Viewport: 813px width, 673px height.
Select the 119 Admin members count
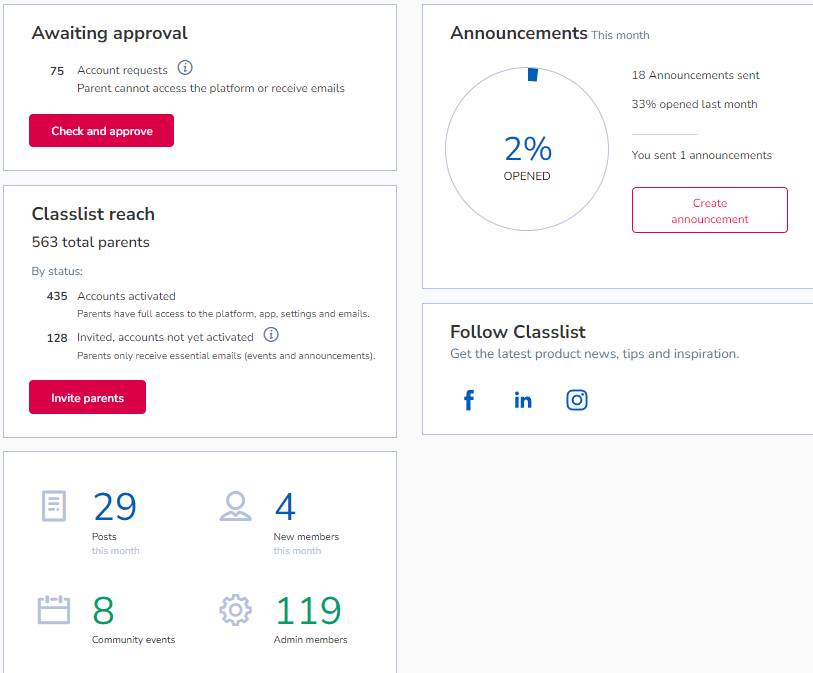(x=308, y=610)
